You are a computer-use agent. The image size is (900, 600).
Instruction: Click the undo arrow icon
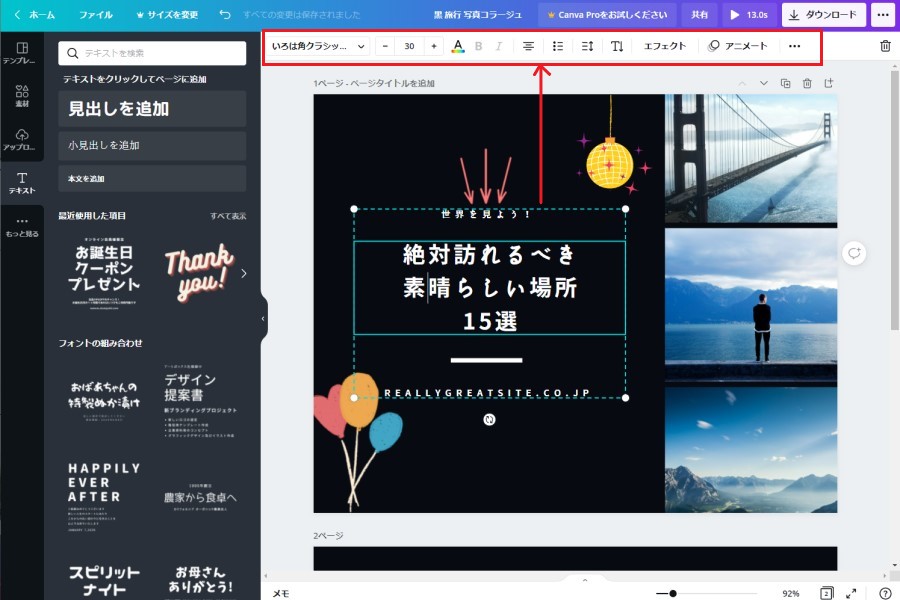coord(224,15)
